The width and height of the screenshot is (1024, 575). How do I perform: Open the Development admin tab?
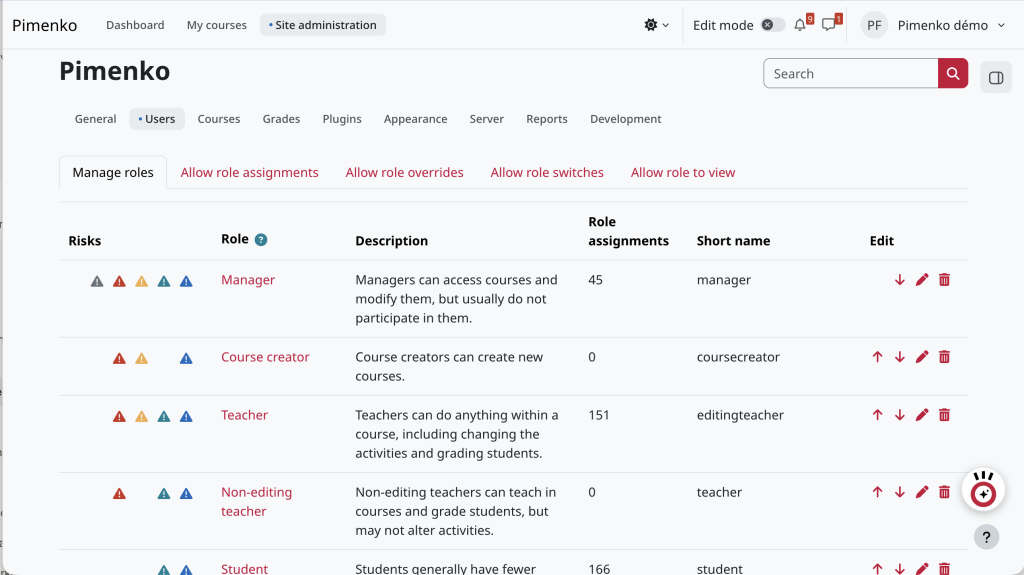pyautogui.click(x=626, y=119)
